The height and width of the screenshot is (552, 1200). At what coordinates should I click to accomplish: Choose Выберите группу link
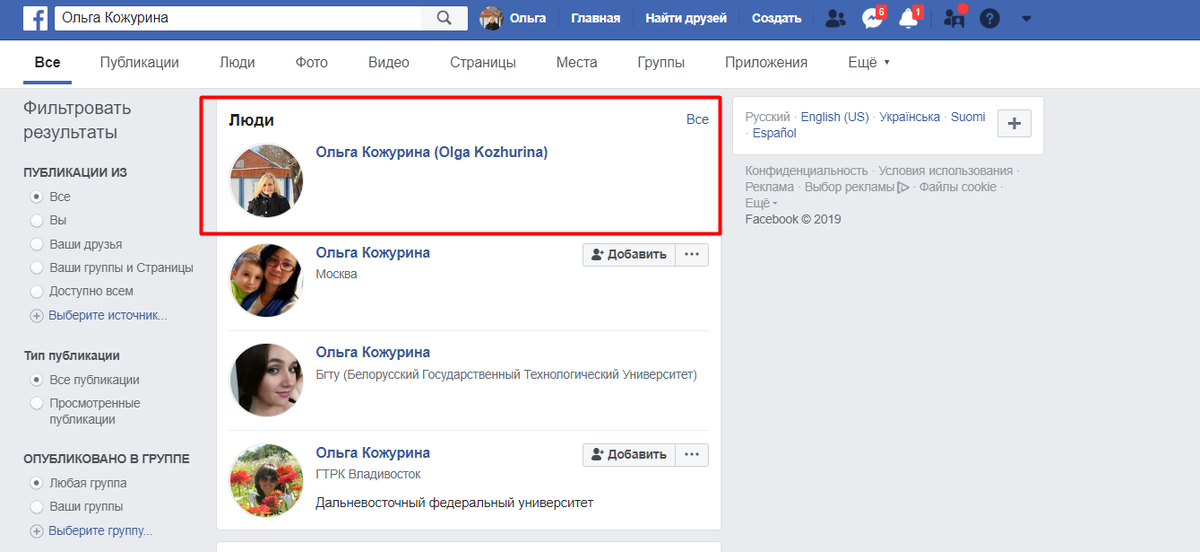coord(101,531)
